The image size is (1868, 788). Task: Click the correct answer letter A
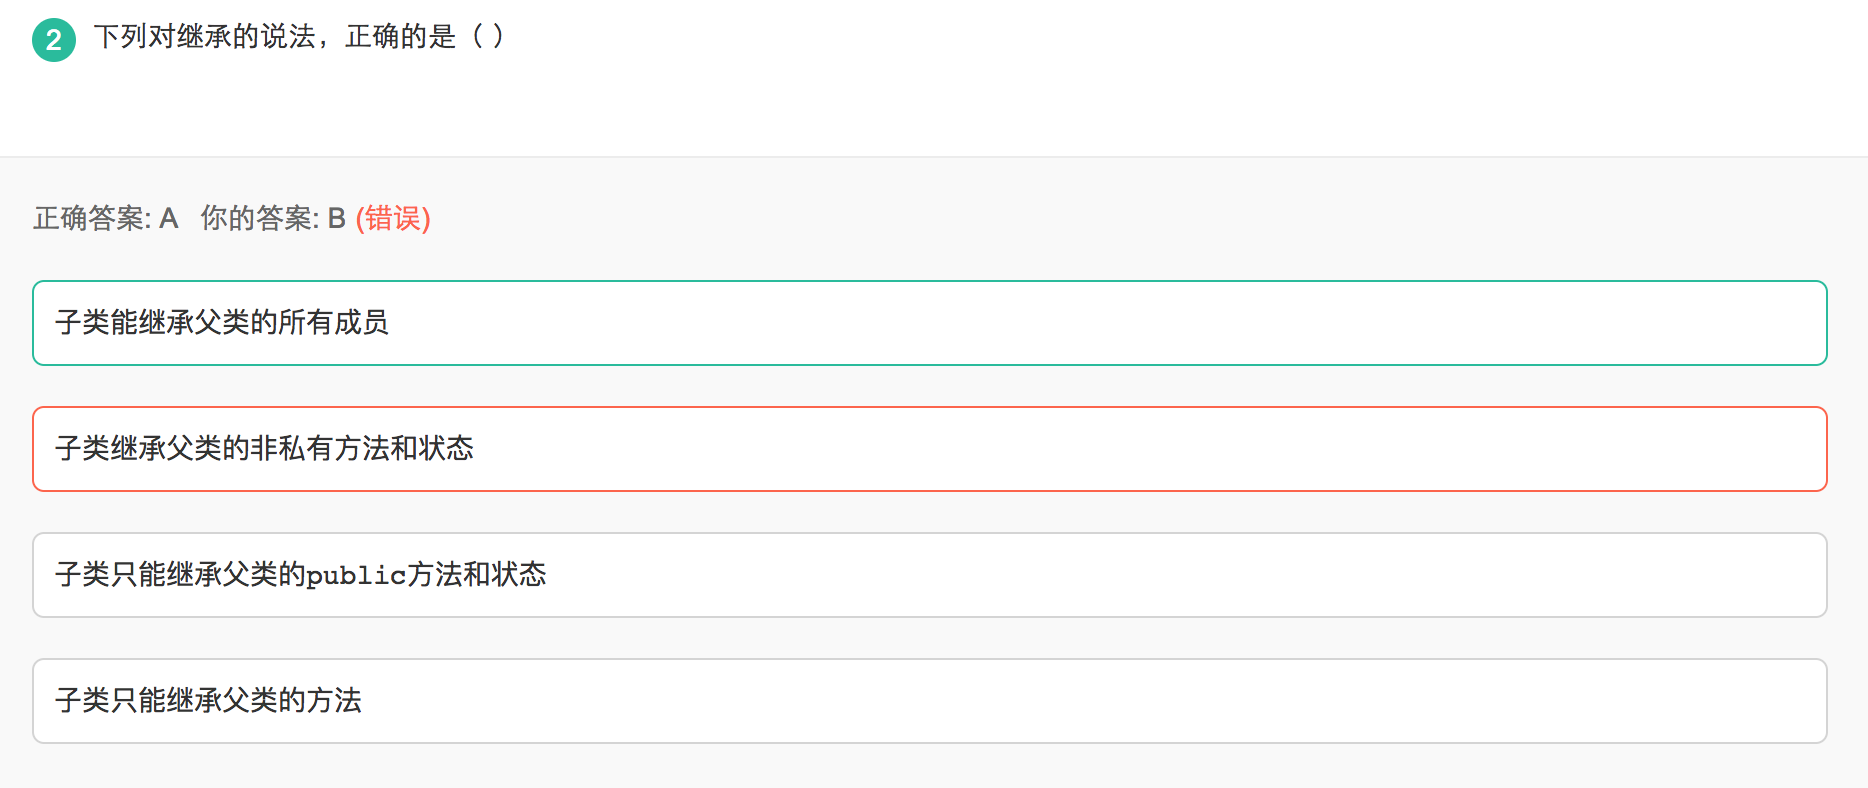pos(168,218)
